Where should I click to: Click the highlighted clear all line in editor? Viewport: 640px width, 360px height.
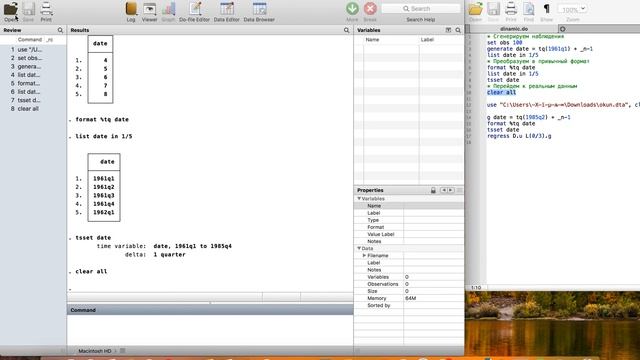pos(501,93)
